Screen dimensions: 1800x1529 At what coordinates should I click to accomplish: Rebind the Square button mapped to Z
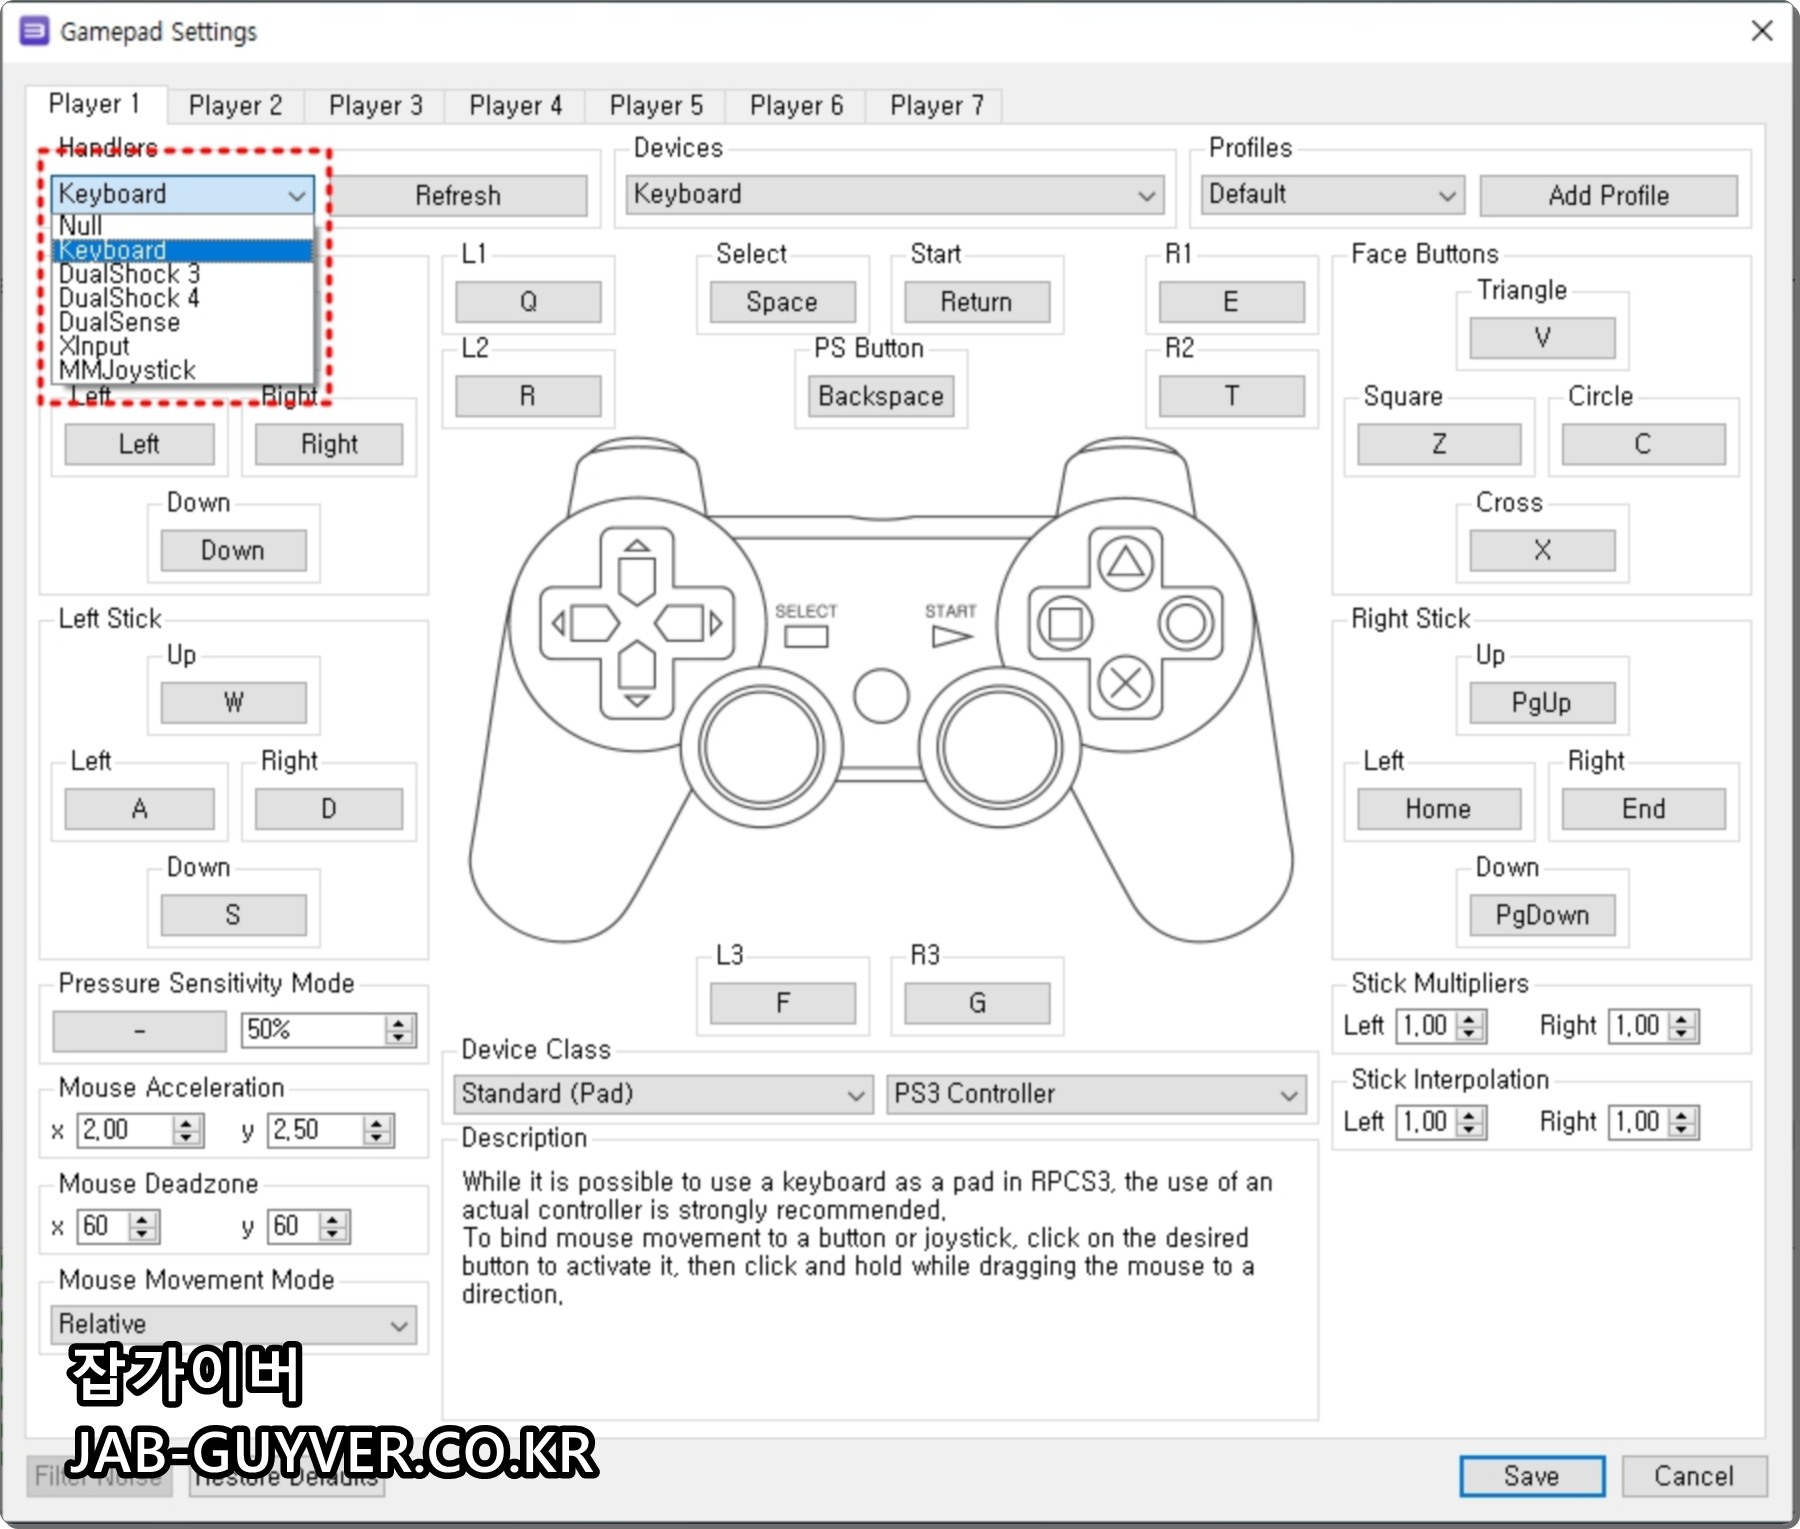1439,444
